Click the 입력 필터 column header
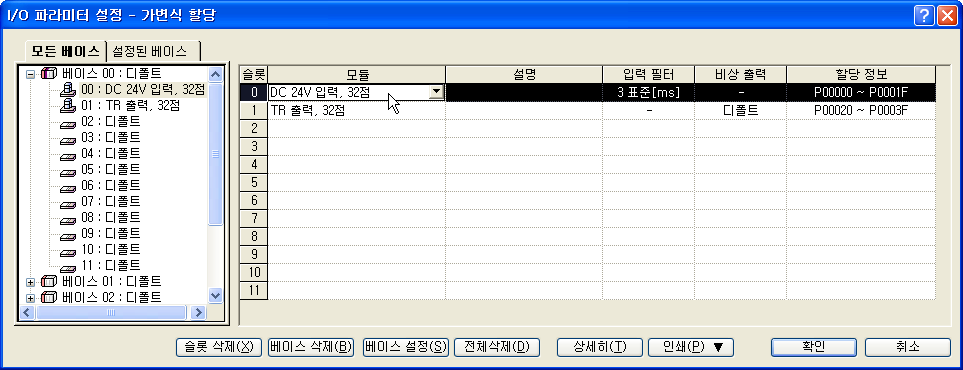This screenshot has width=963, height=370. click(649, 74)
